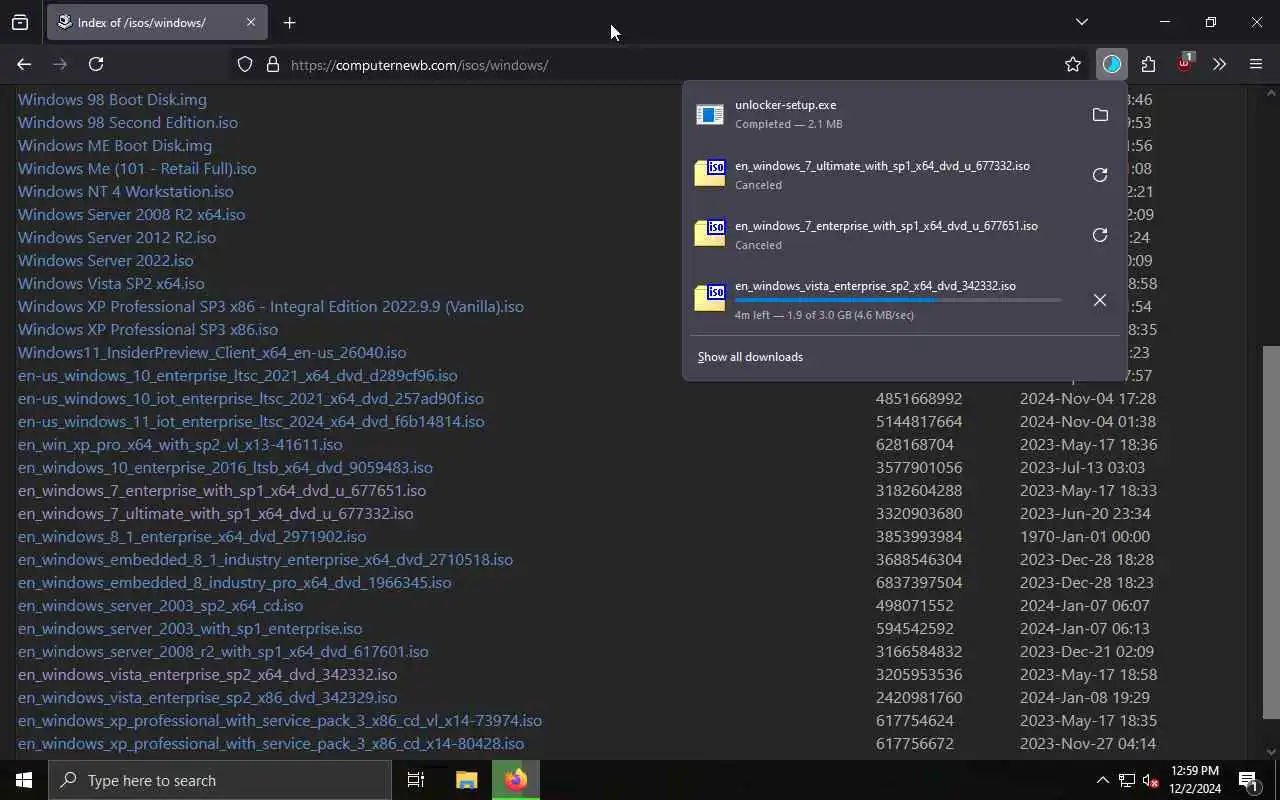Open en_win_xp_pro_x64_with_sp2 link
The width and height of the screenshot is (1280, 800).
pos(180,445)
